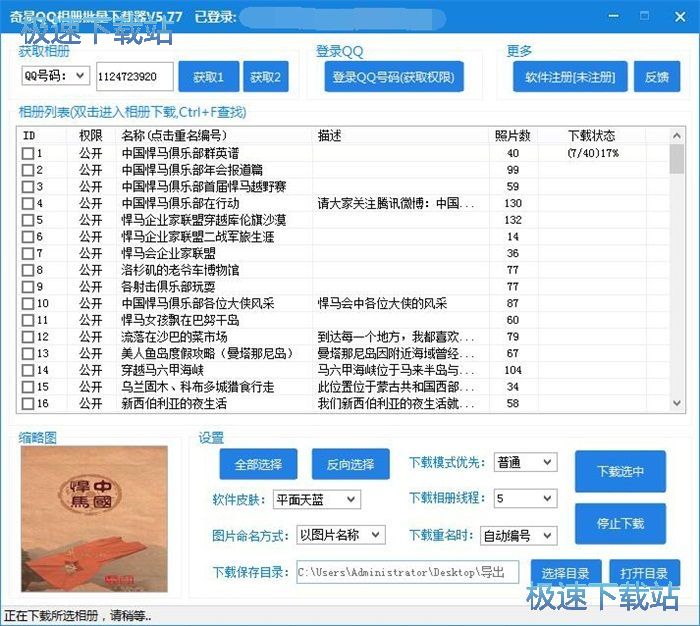Click photo count 130 cell
The width and height of the screenshot is (700, 626).
[x=513, y=204]
